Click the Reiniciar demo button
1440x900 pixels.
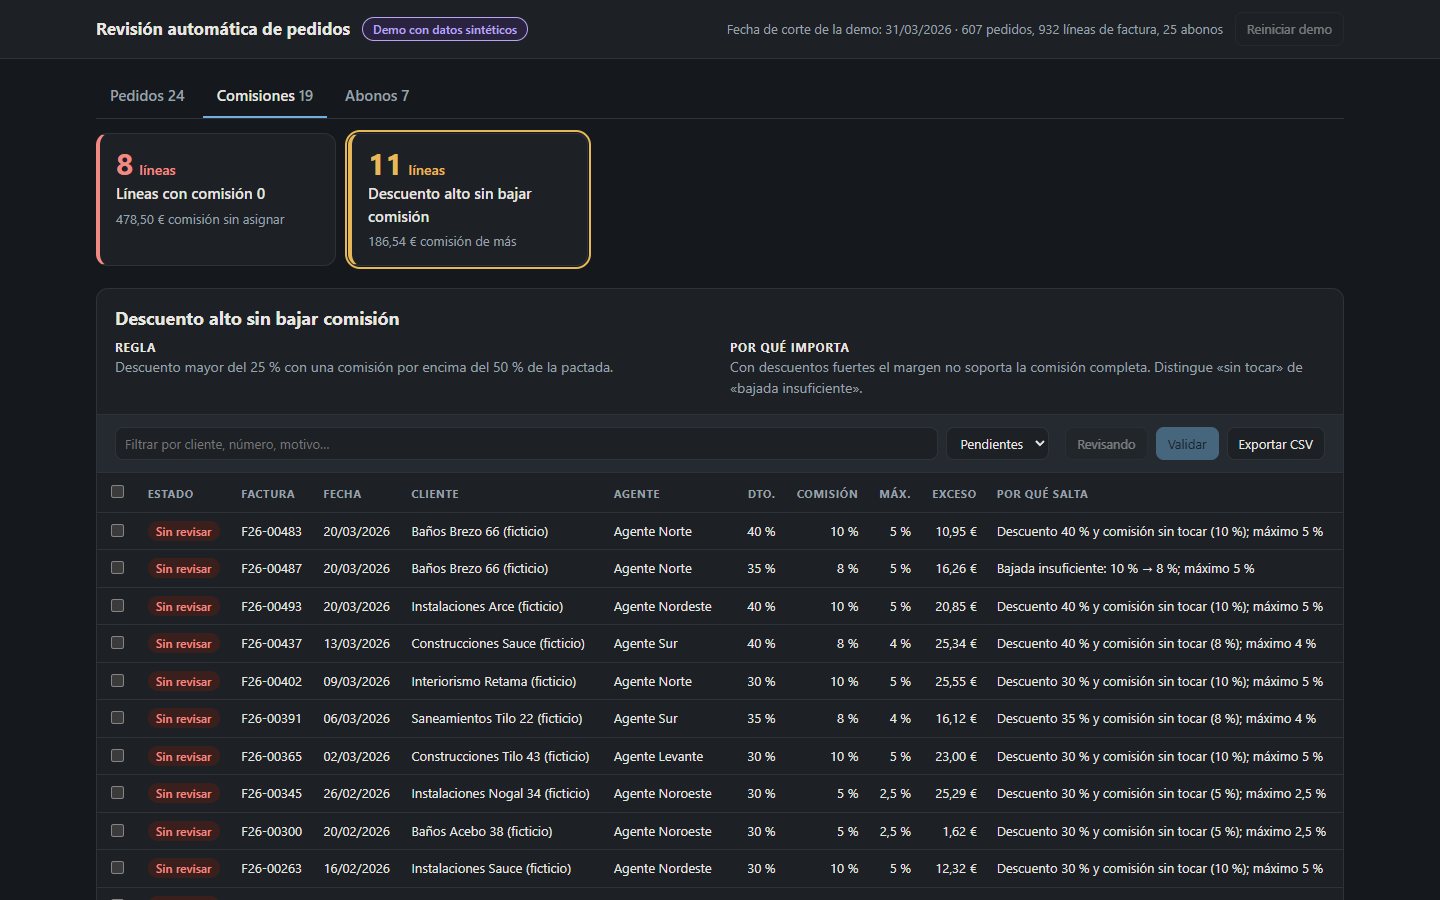point(1289,29)
